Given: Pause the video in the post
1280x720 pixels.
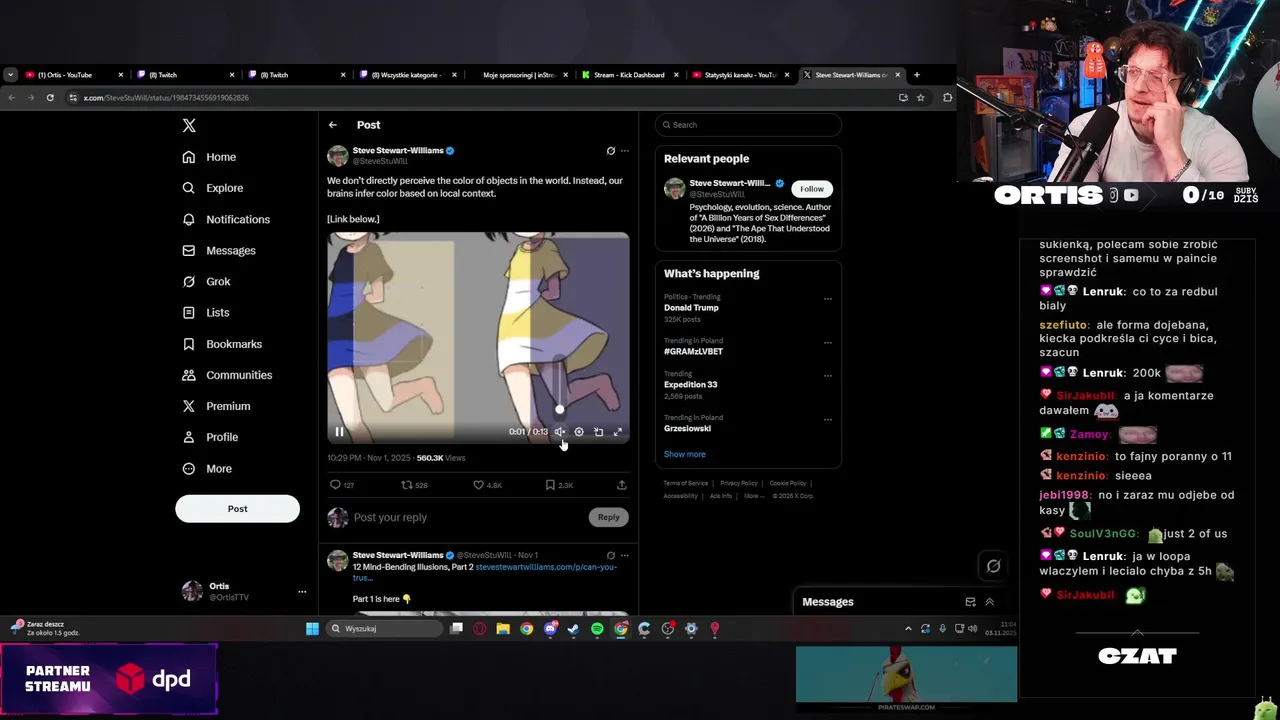Looking at the screenshot, I should tap(339, 432).
